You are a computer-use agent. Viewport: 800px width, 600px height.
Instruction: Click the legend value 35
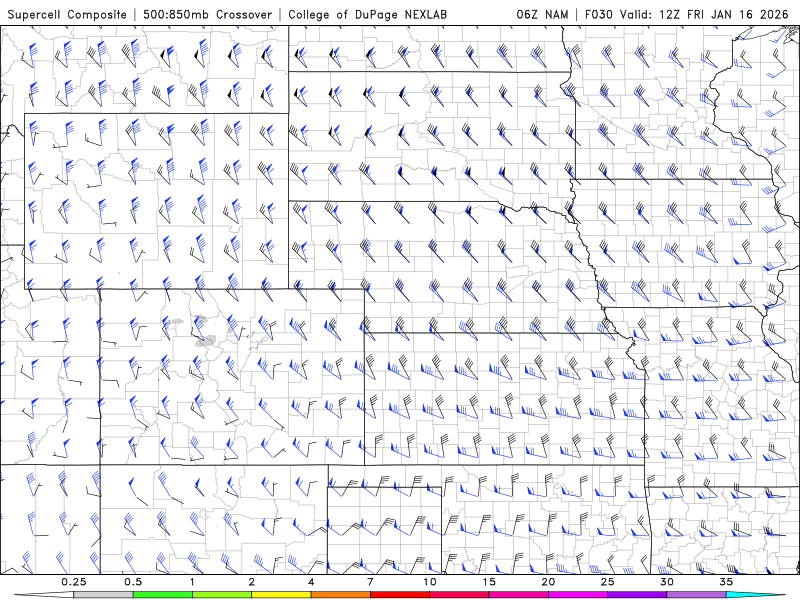726,582
